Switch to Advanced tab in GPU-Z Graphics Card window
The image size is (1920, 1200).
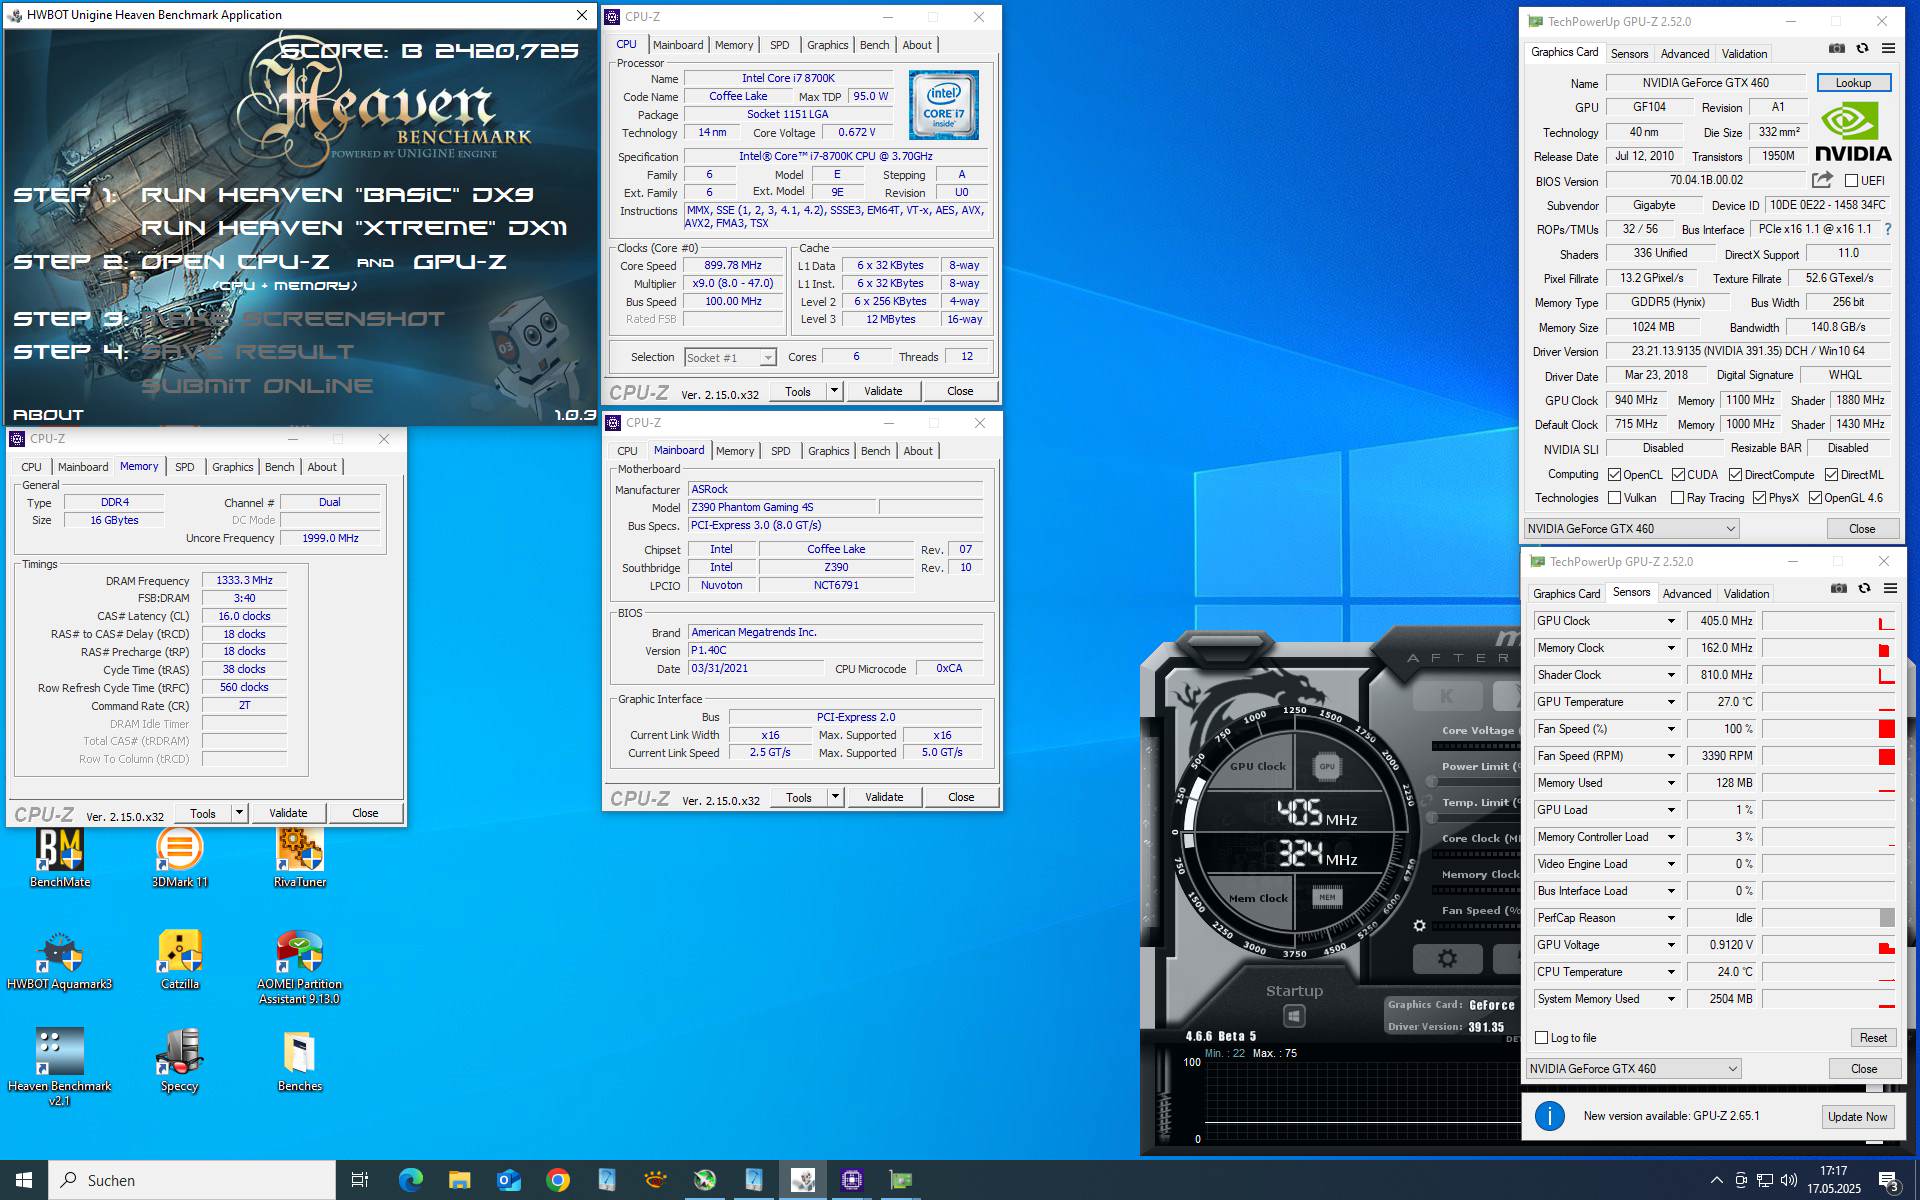coord(1685,54)
